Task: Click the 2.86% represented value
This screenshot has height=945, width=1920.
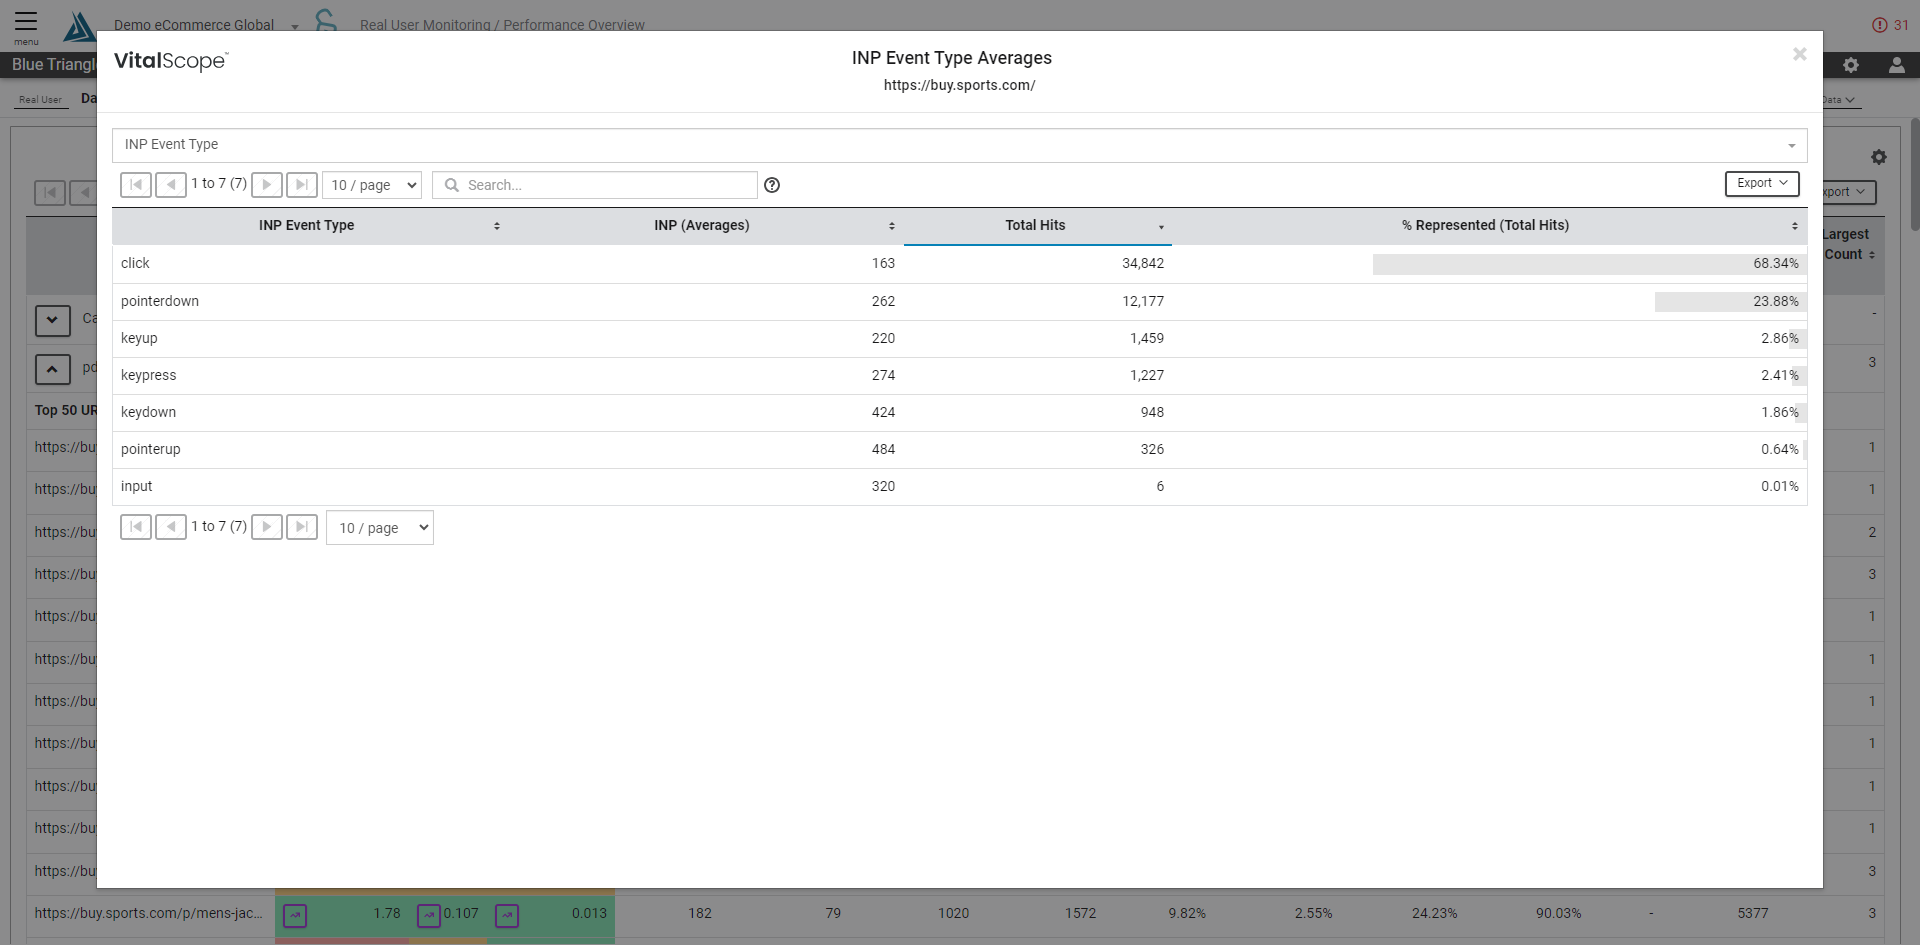Action: tap(1780, 339)
